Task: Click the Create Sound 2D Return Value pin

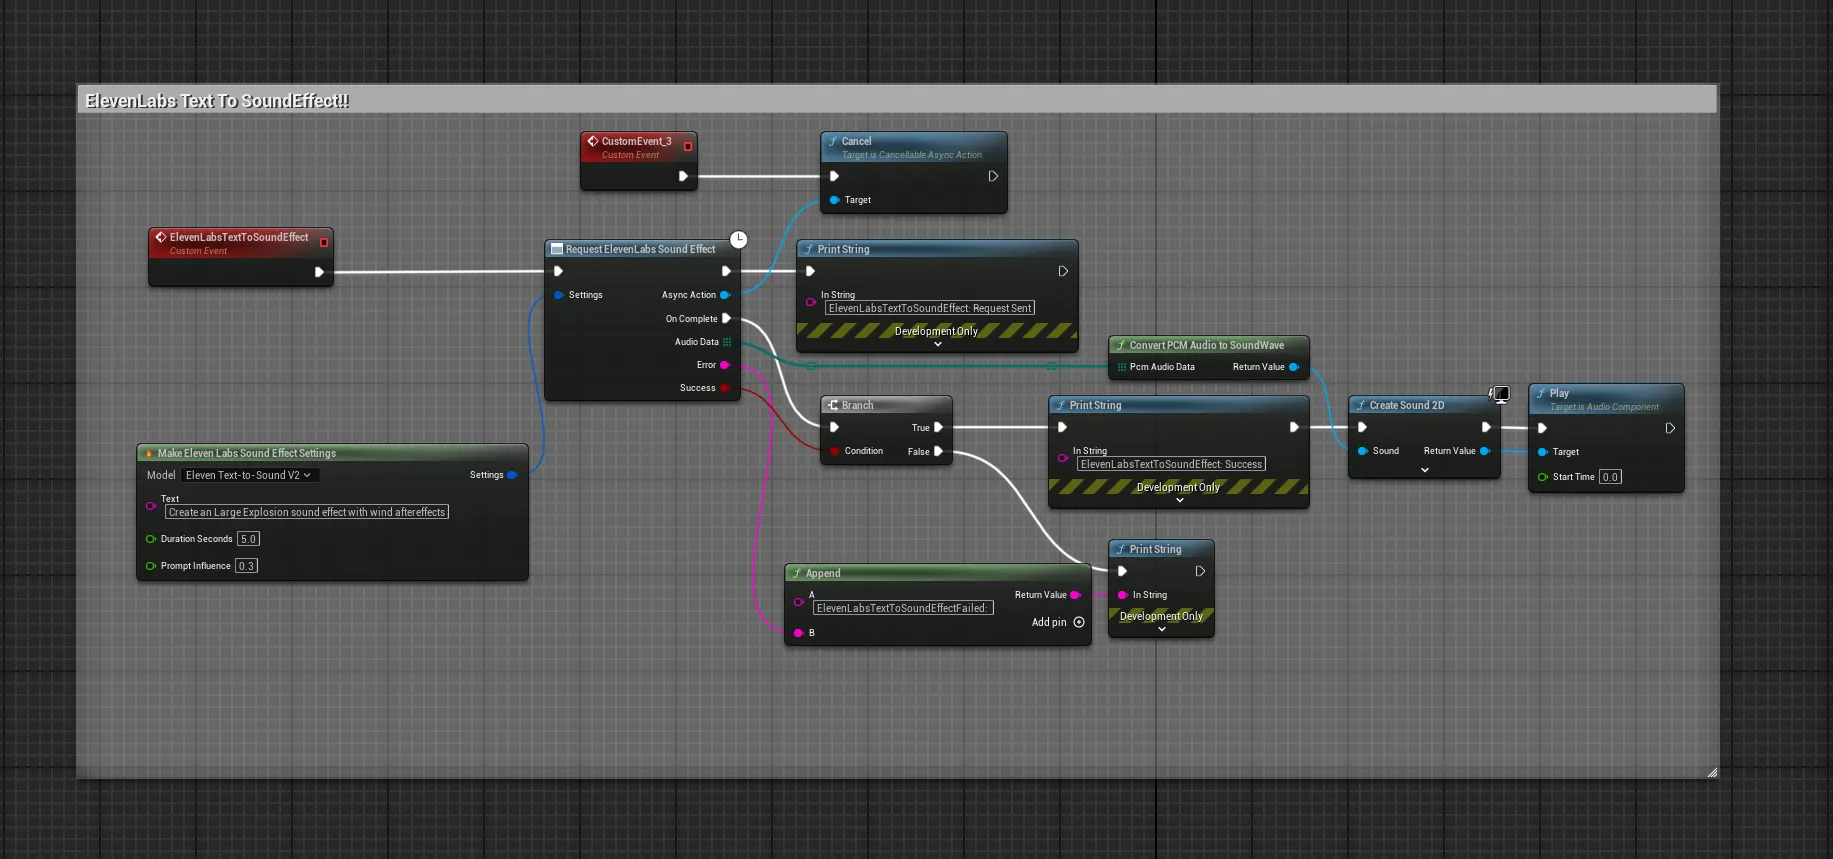Action: click(x=1485, y=451)
